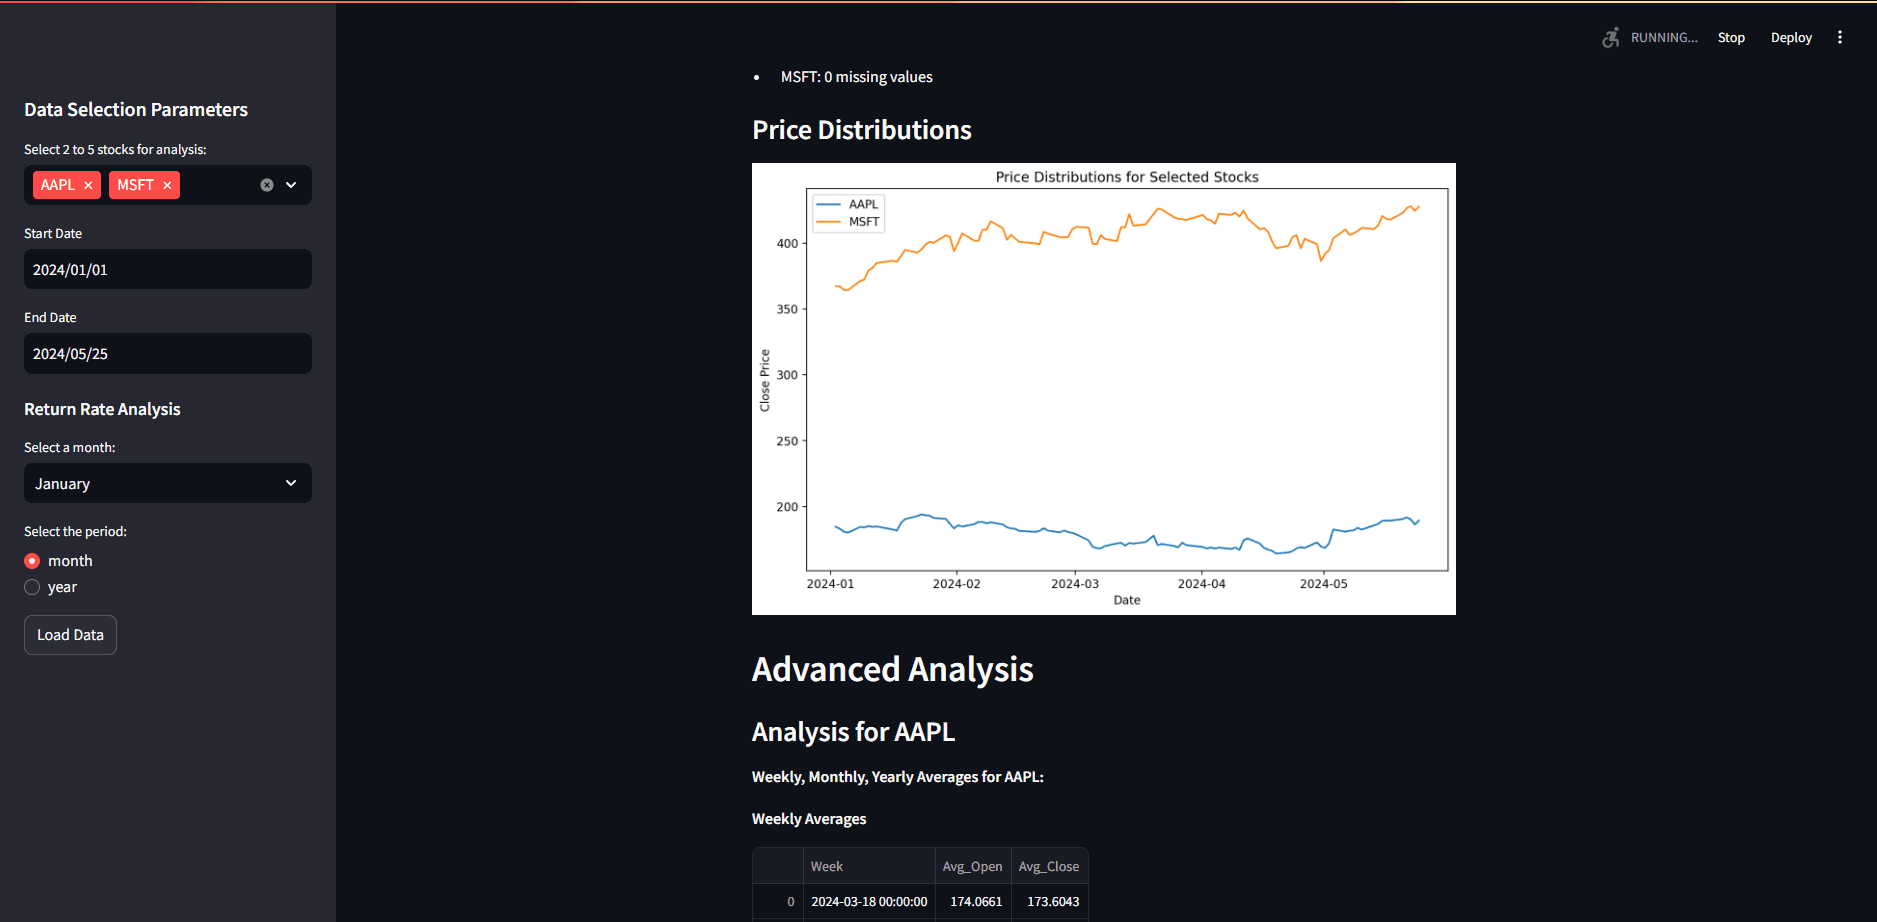Click the running-status animation icon
The height and width of the screenshot is (922, 1877).
(1611, 37)
